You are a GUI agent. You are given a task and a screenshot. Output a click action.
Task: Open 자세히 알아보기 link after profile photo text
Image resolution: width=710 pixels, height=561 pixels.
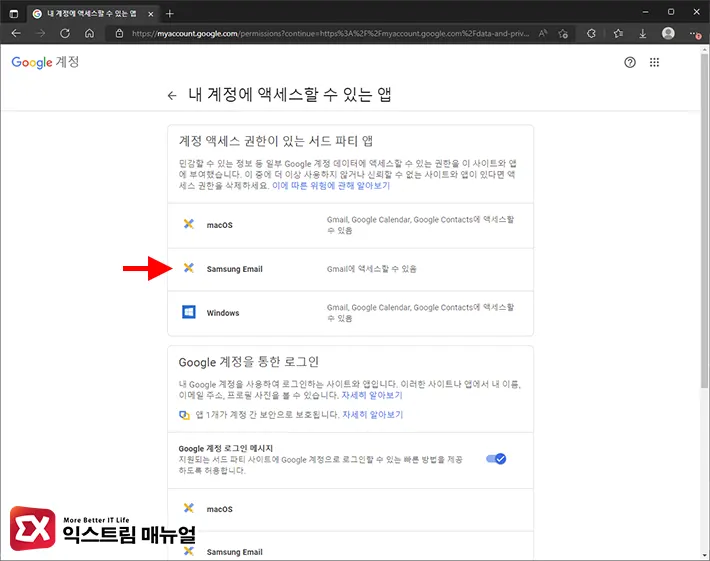pyautogui.click(x=372, y=395)
